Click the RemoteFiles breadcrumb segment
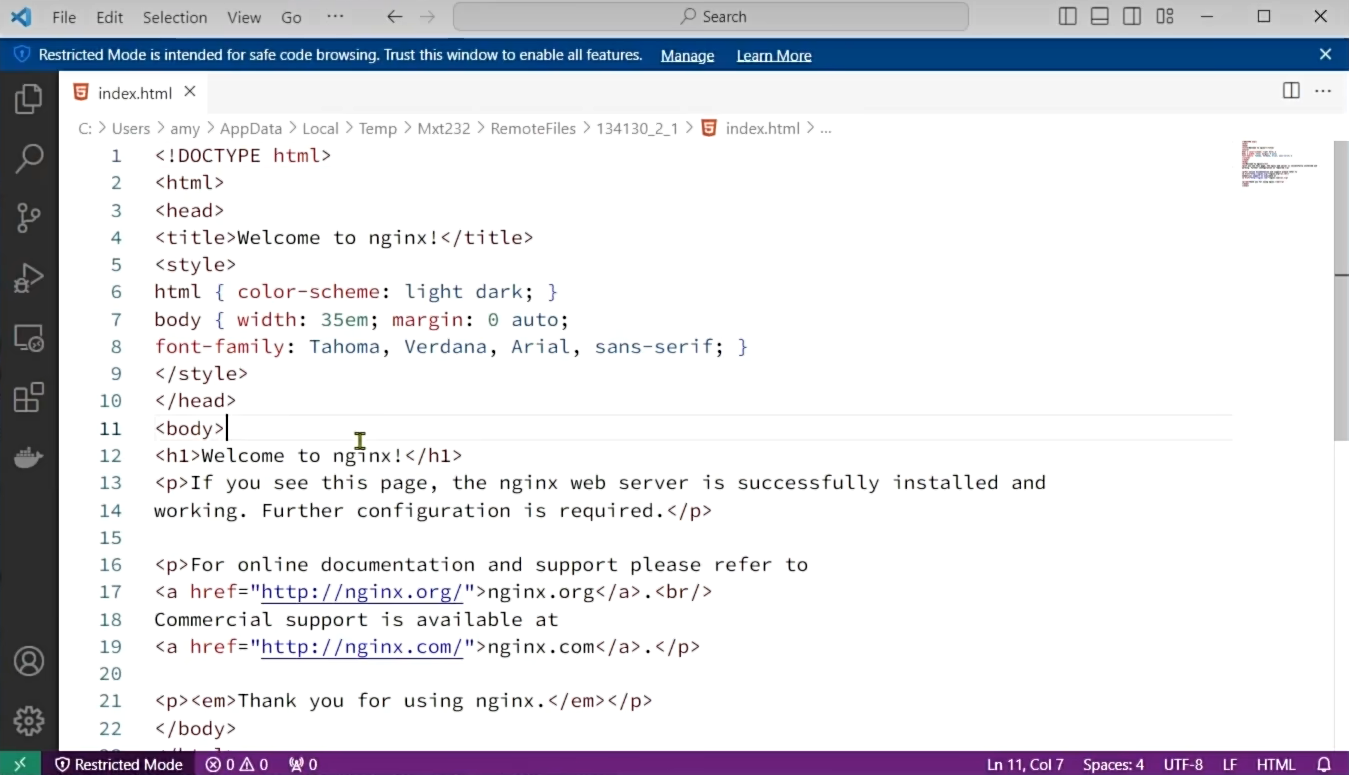The height and width of the screenshot is (775, 1349). click(x=533, y=128)
